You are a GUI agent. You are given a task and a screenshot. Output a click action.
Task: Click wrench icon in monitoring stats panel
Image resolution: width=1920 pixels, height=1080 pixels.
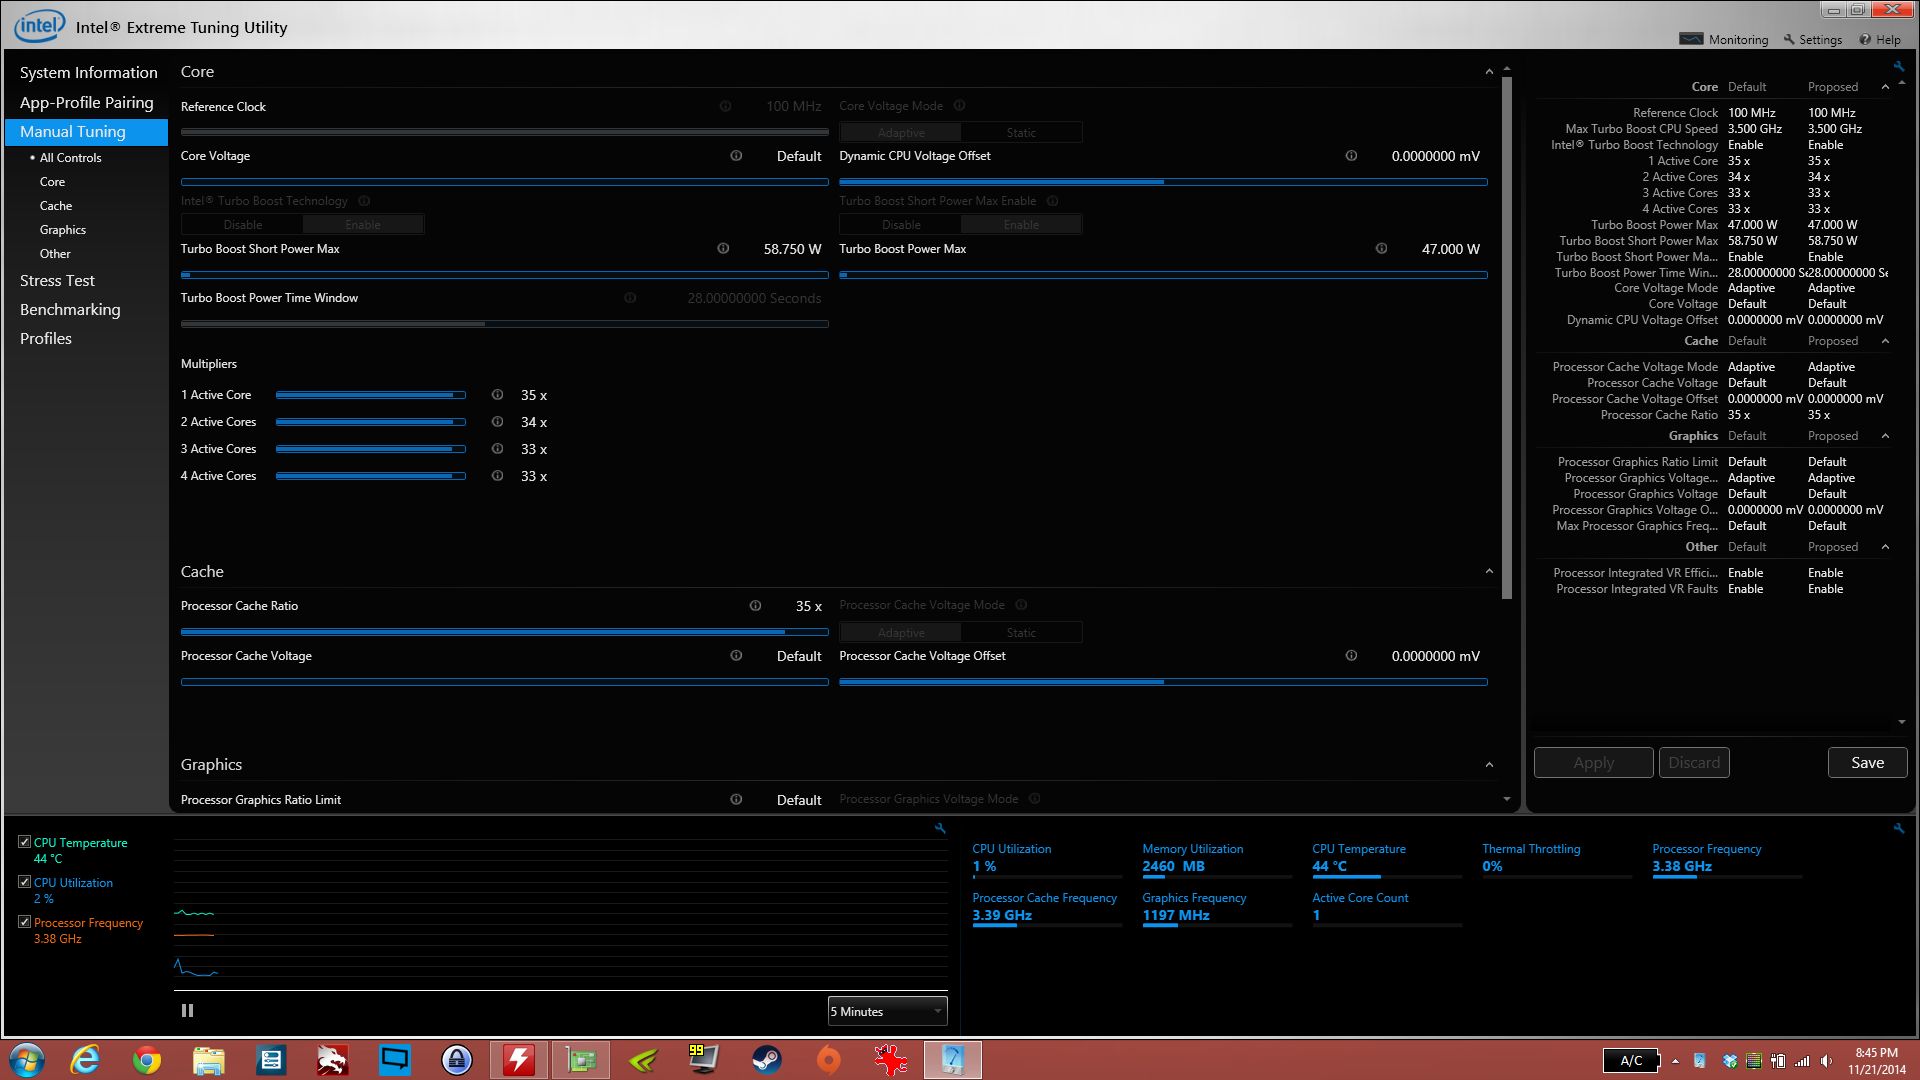(1899, 828)
